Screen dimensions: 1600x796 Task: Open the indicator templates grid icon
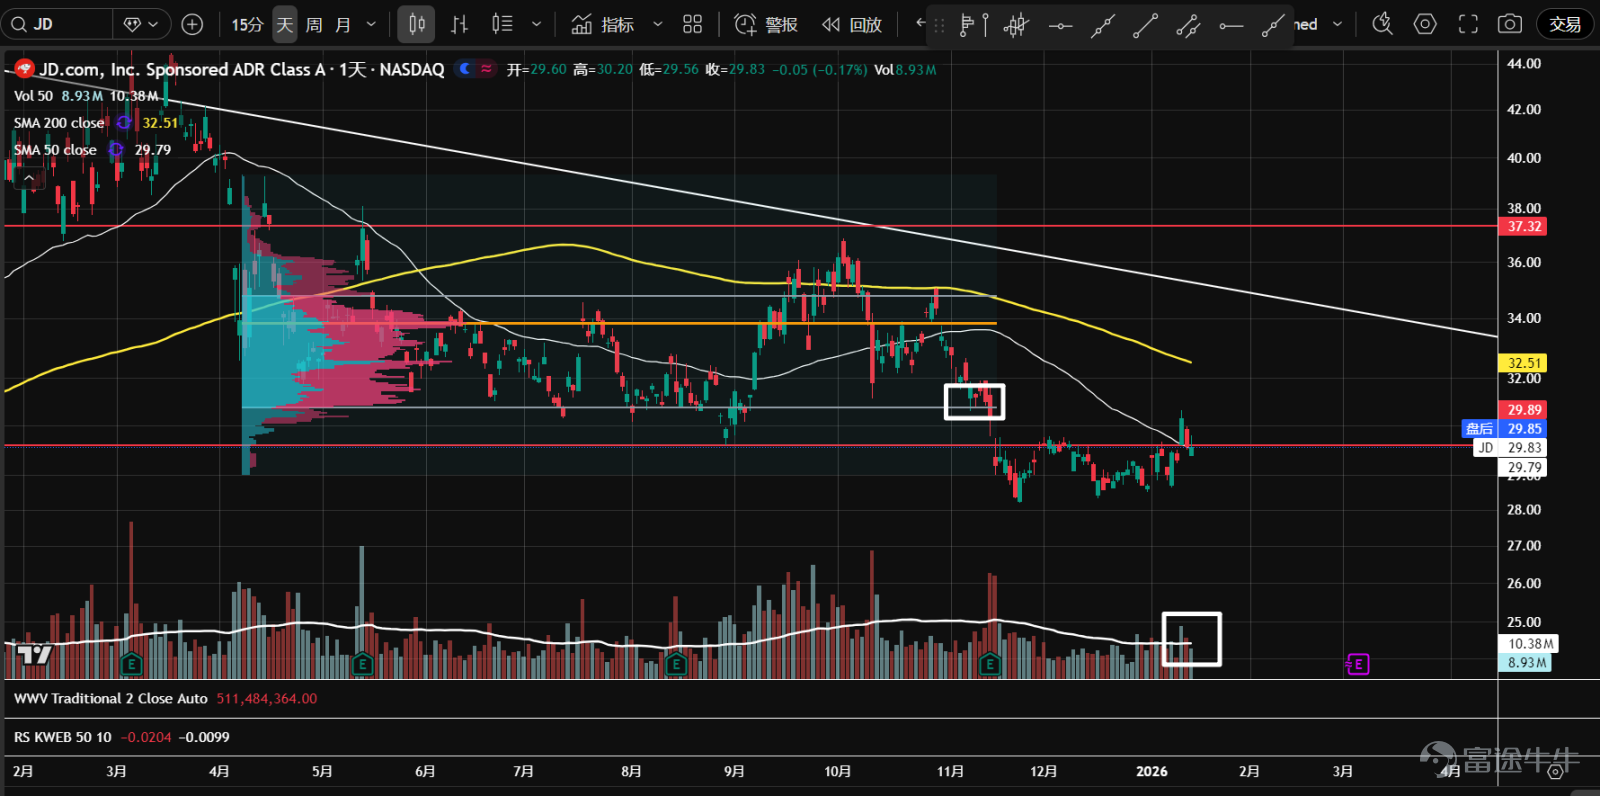tap(693, 24)
